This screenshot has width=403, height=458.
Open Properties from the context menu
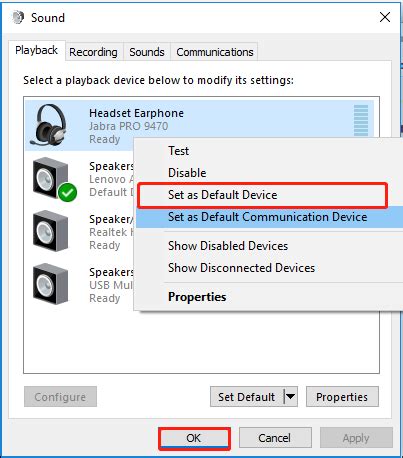click(x=197, y=297)
